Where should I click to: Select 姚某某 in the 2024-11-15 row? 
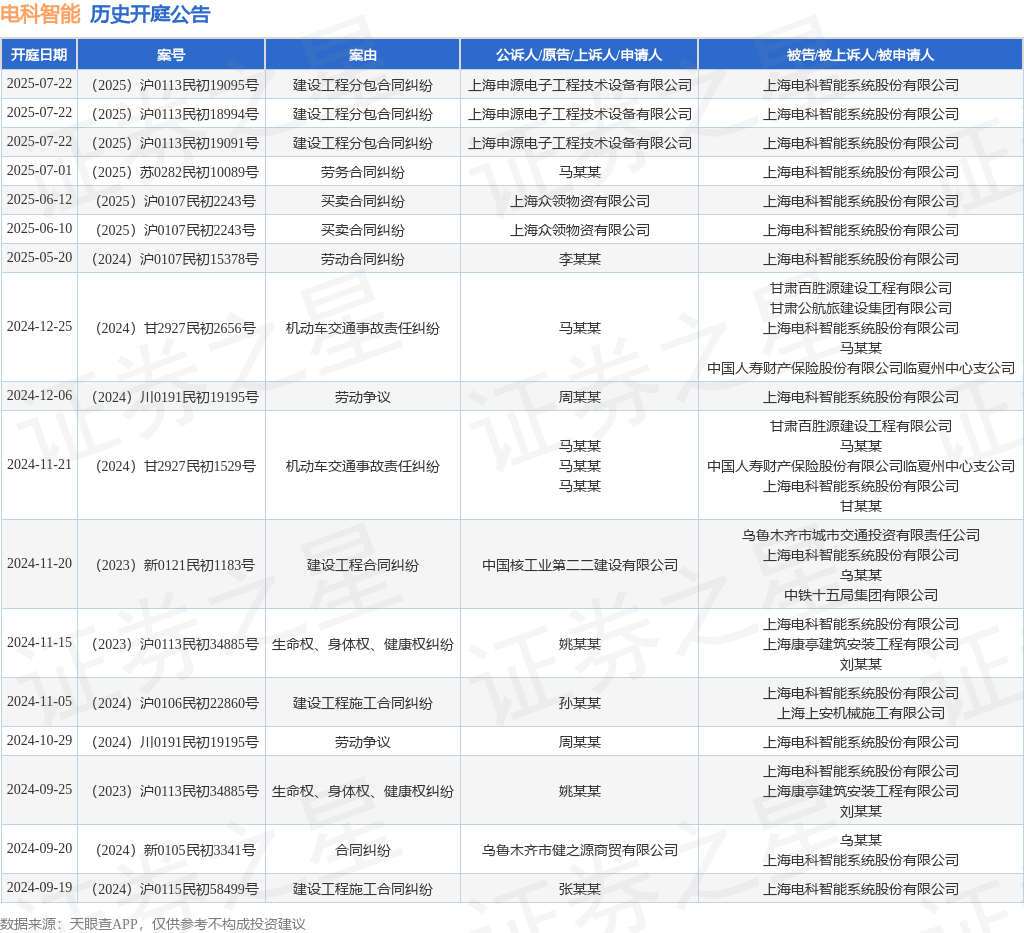pyautogui.click(x=579, y=644)
